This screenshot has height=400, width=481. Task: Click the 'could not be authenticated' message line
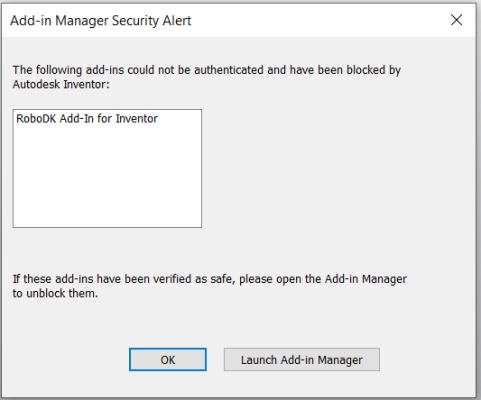(207, 70)
